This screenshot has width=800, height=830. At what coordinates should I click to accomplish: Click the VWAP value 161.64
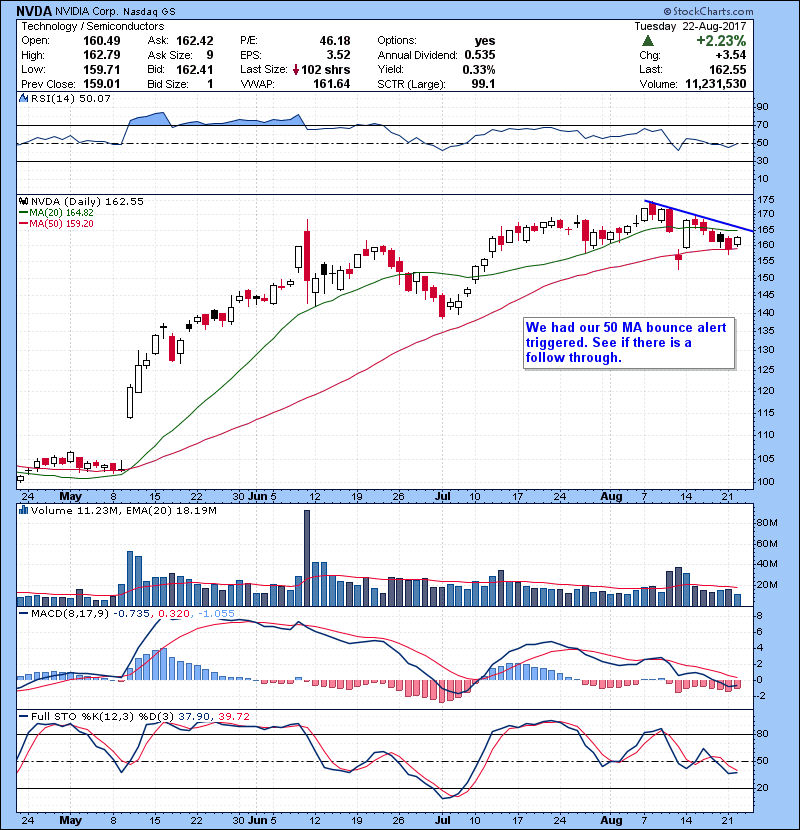331,84
